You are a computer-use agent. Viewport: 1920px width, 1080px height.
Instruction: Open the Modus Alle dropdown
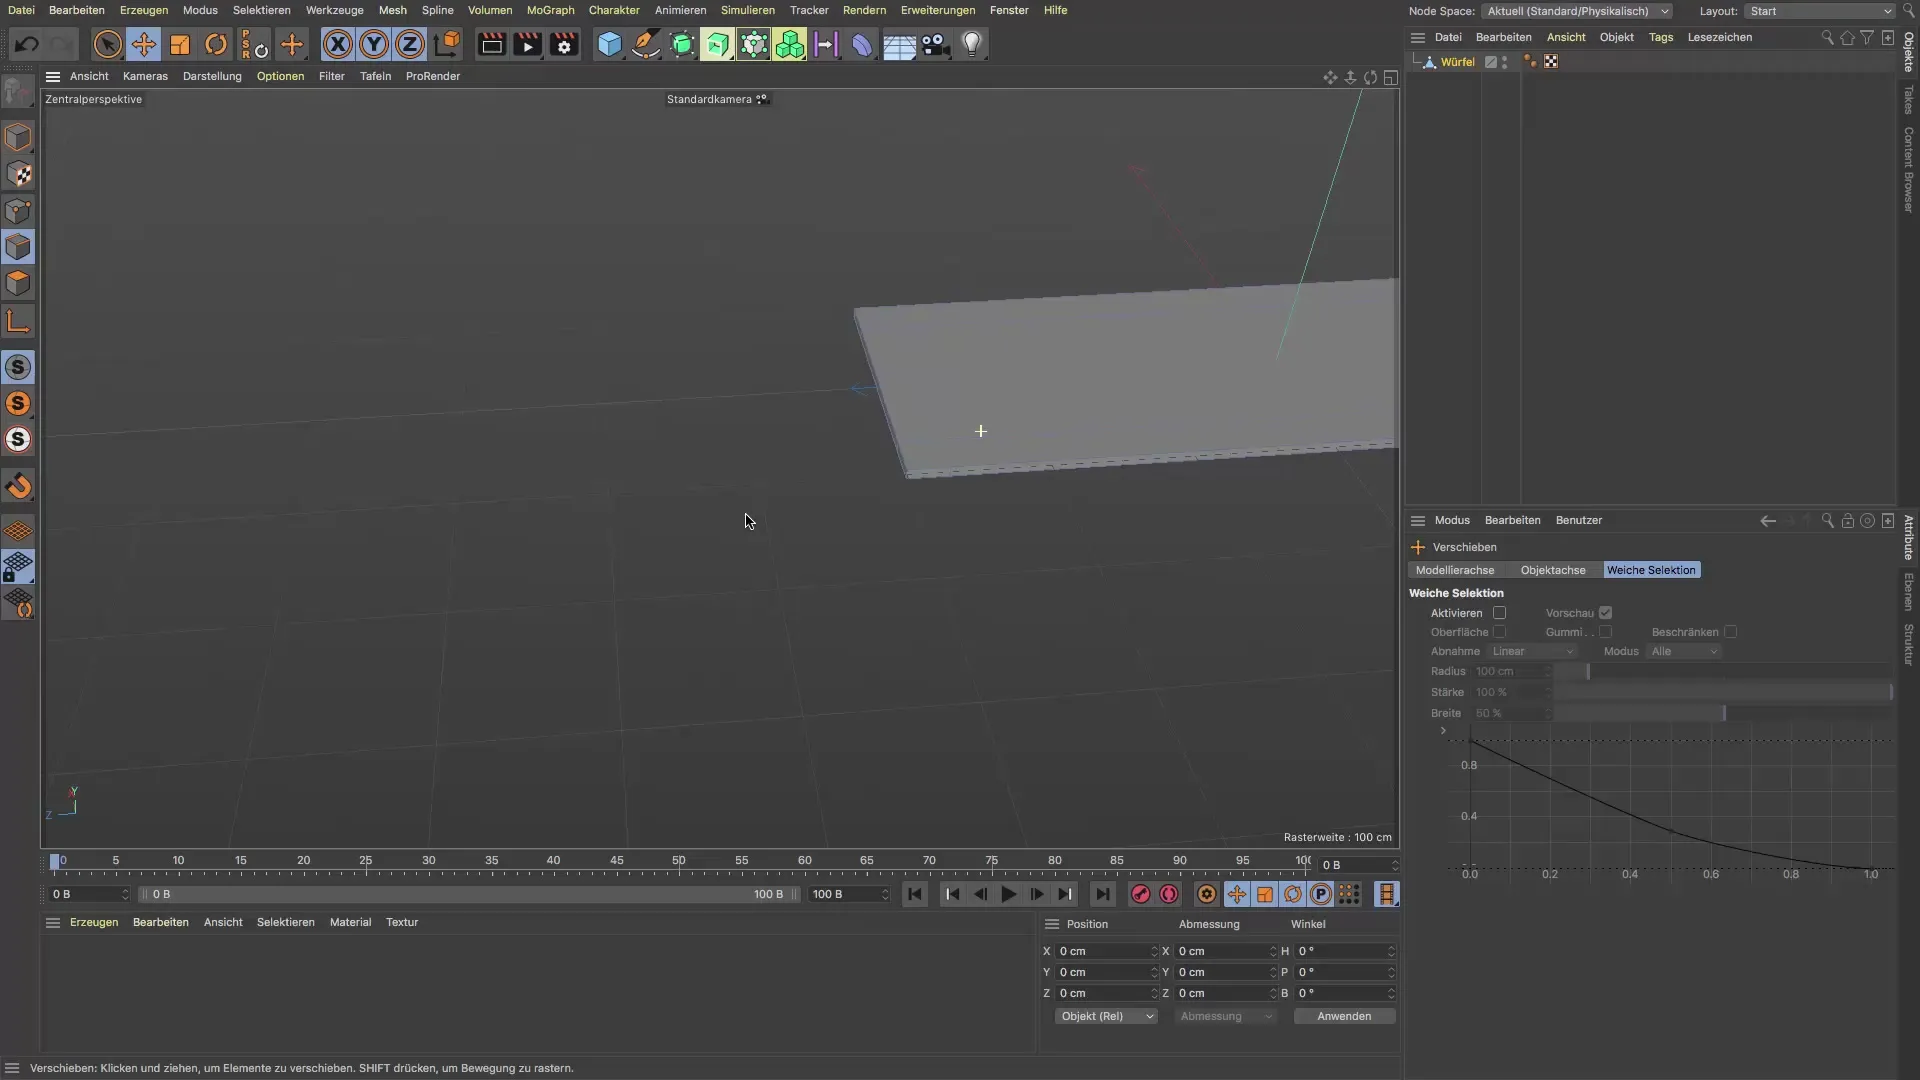1684,651
